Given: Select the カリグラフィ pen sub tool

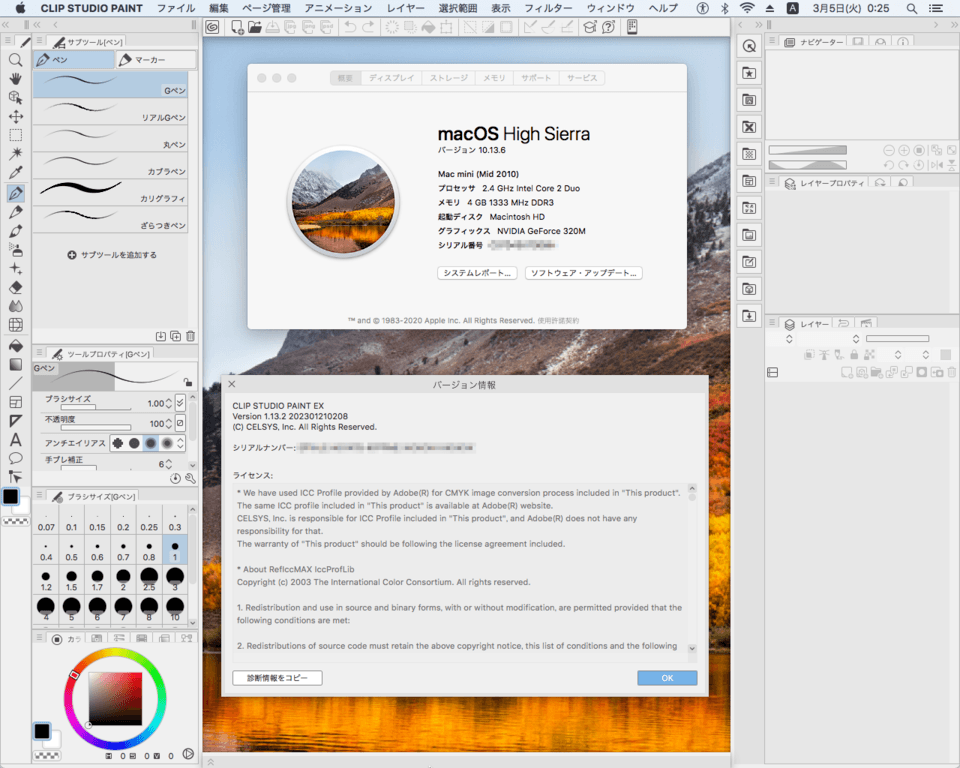Looking at the screenshot, I should pos(110,192).
